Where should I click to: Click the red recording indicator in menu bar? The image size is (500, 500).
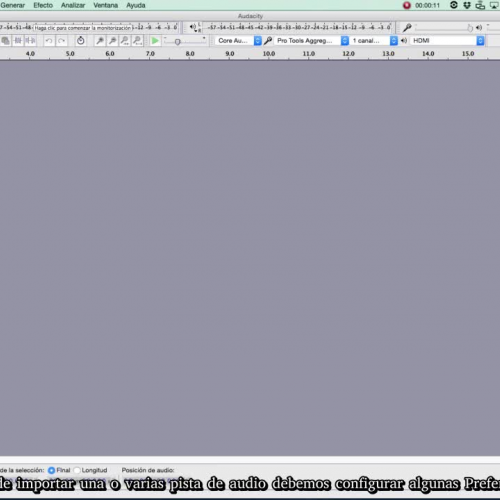(x=407, y=5)
